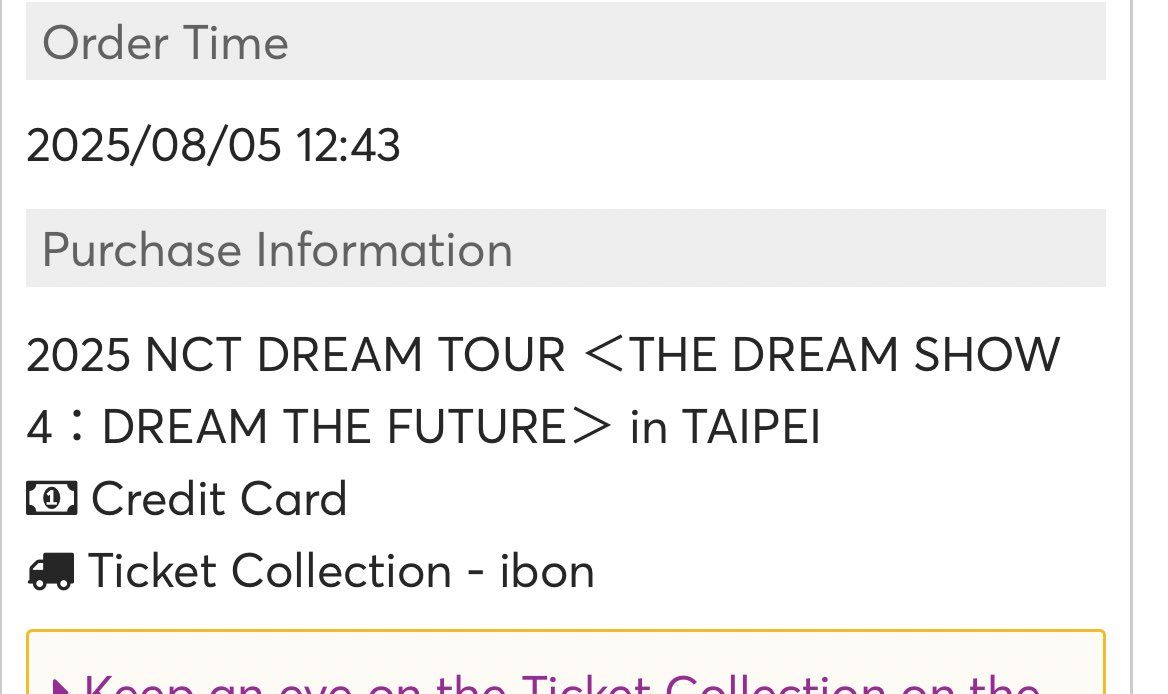
Task: Click the delivery truck icon beside Ticket Collection
Action: coord(52,571)
